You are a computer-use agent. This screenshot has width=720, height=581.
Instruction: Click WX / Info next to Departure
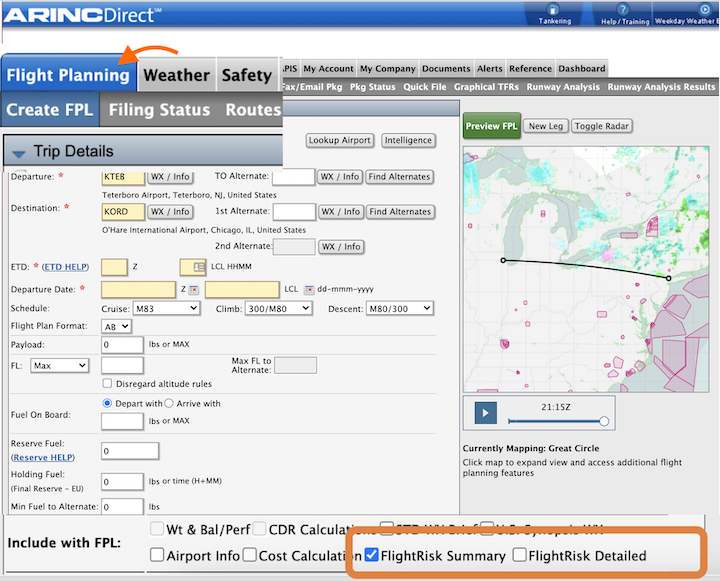pos(170,176)
